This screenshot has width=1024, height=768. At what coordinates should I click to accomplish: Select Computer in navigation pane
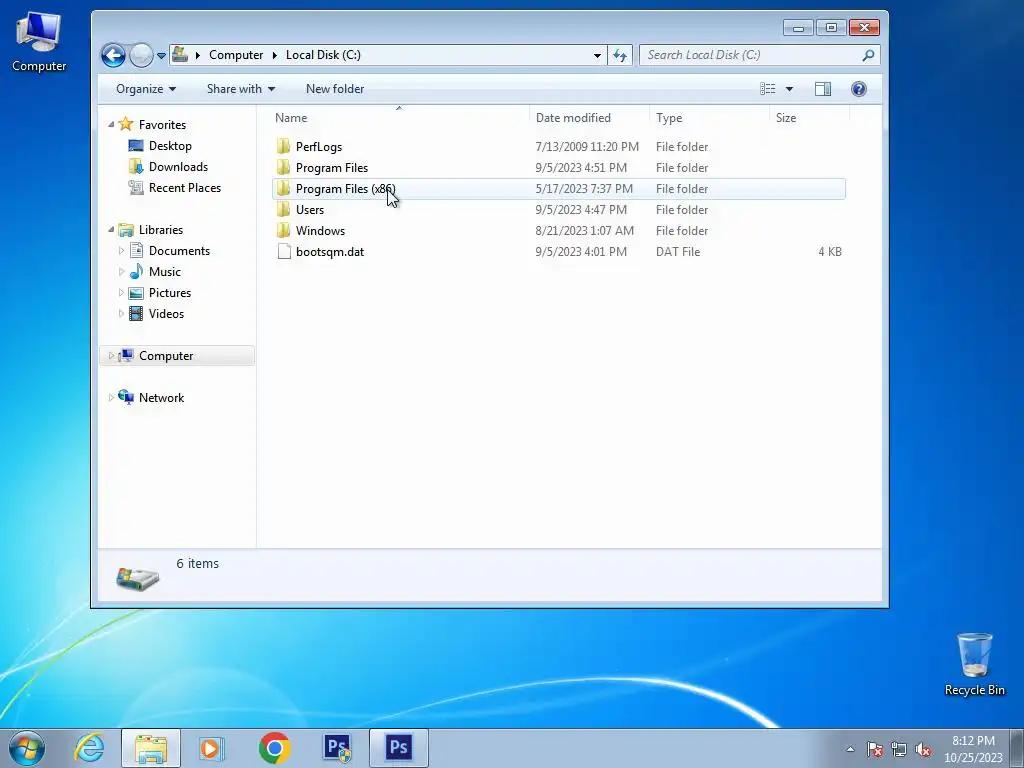[x=166, y=356]
